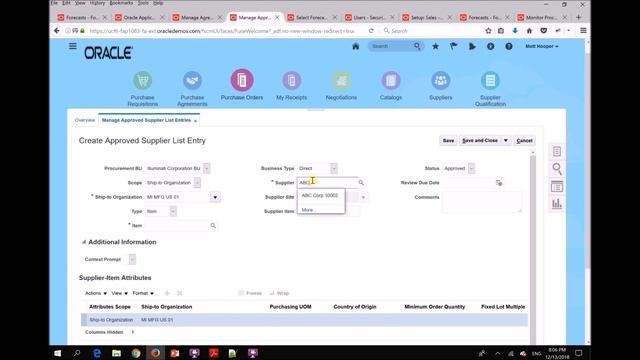The height and width of the screenshot is (360, 640).
Task: Click Save and Close button
Action: (x=480, y=141)
